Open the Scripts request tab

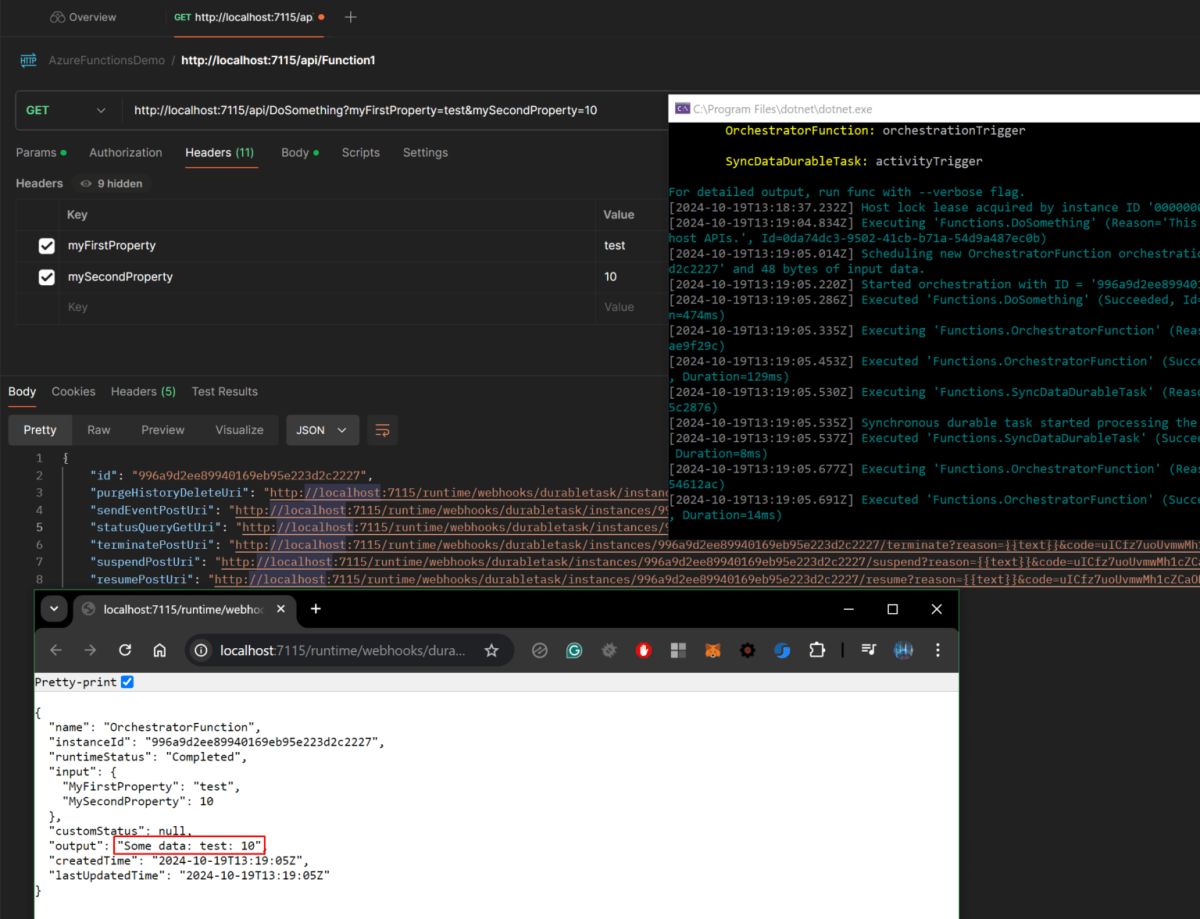coord(361,152)
